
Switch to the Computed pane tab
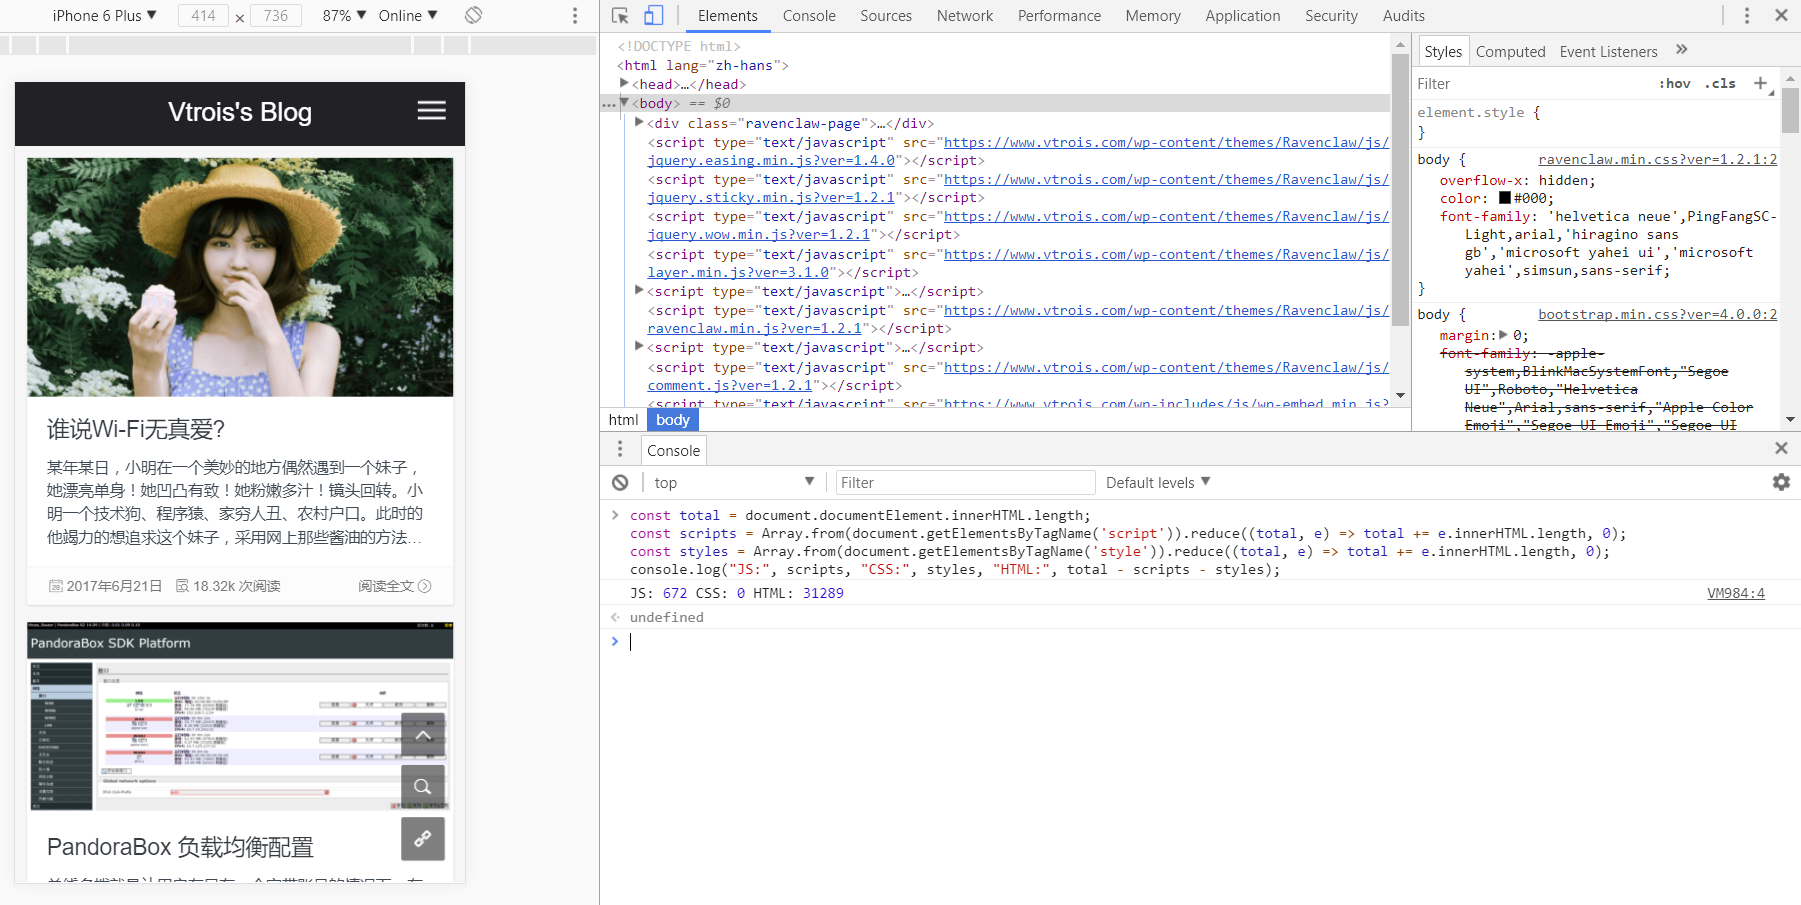[x=1510, y=51]
